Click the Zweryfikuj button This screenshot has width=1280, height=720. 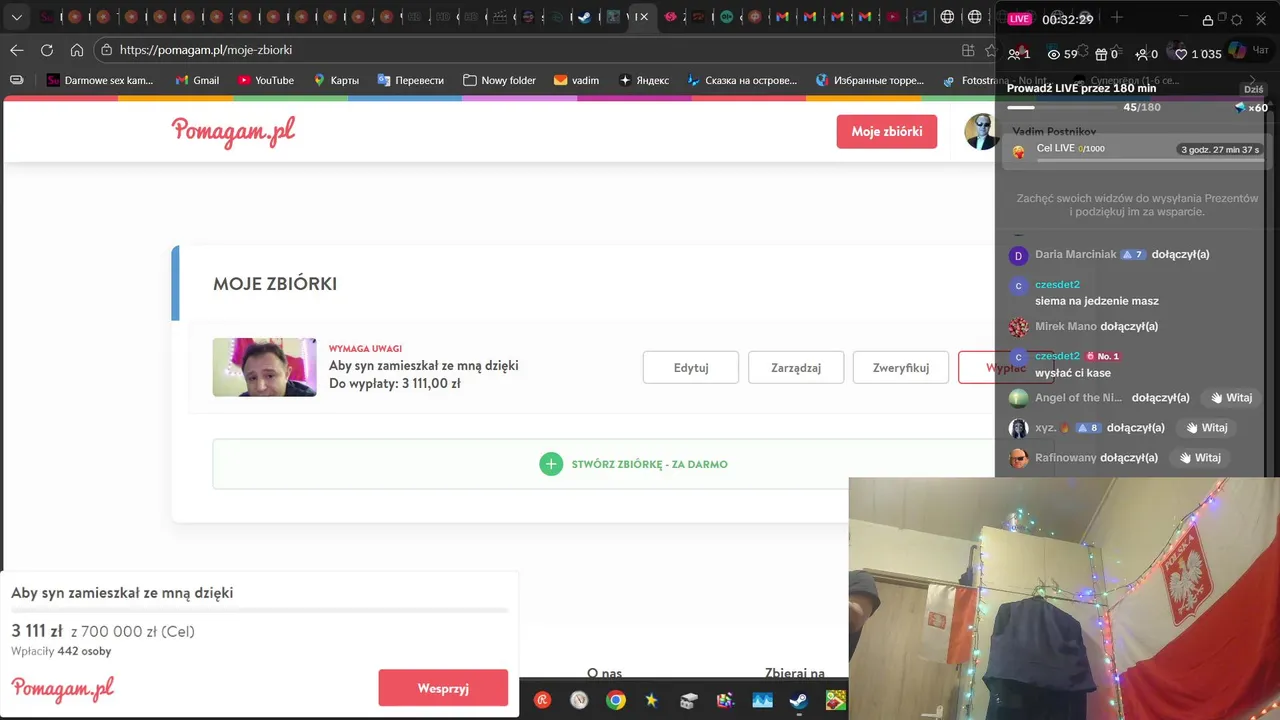901,367
